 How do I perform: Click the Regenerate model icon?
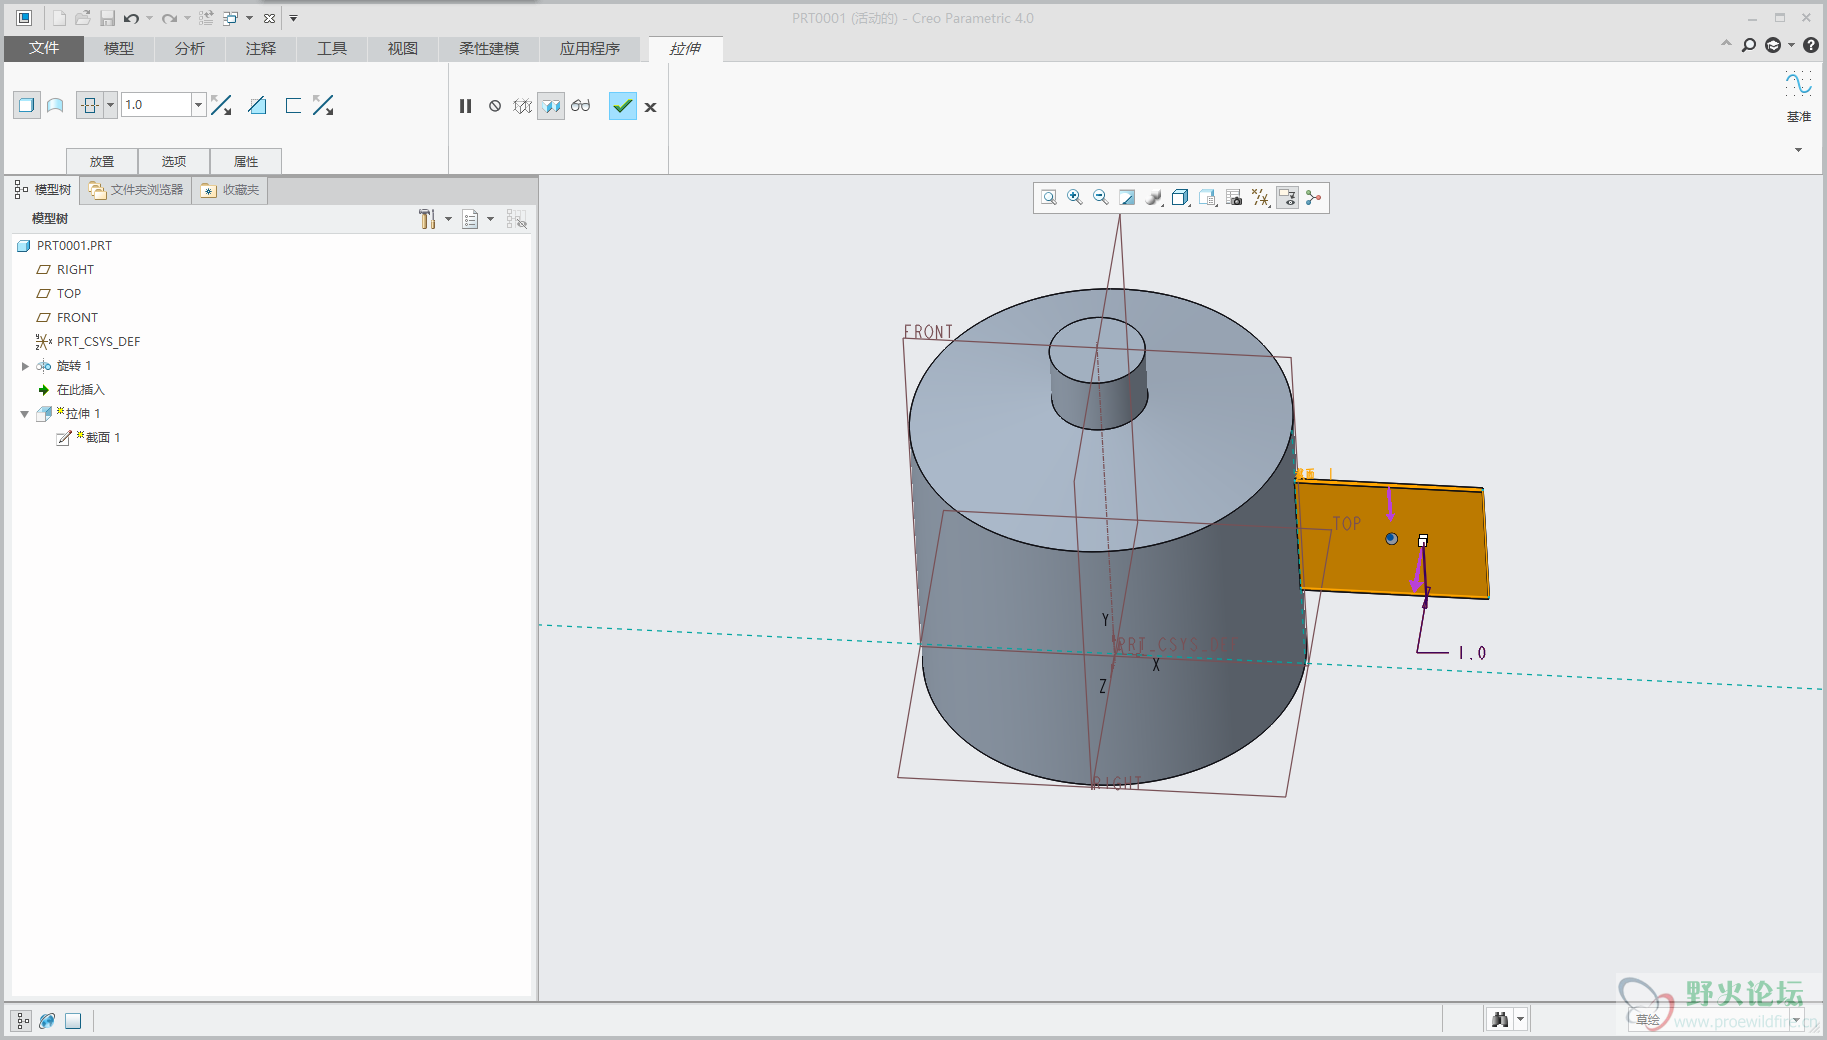pyautogui.click(x=206, y=18)
